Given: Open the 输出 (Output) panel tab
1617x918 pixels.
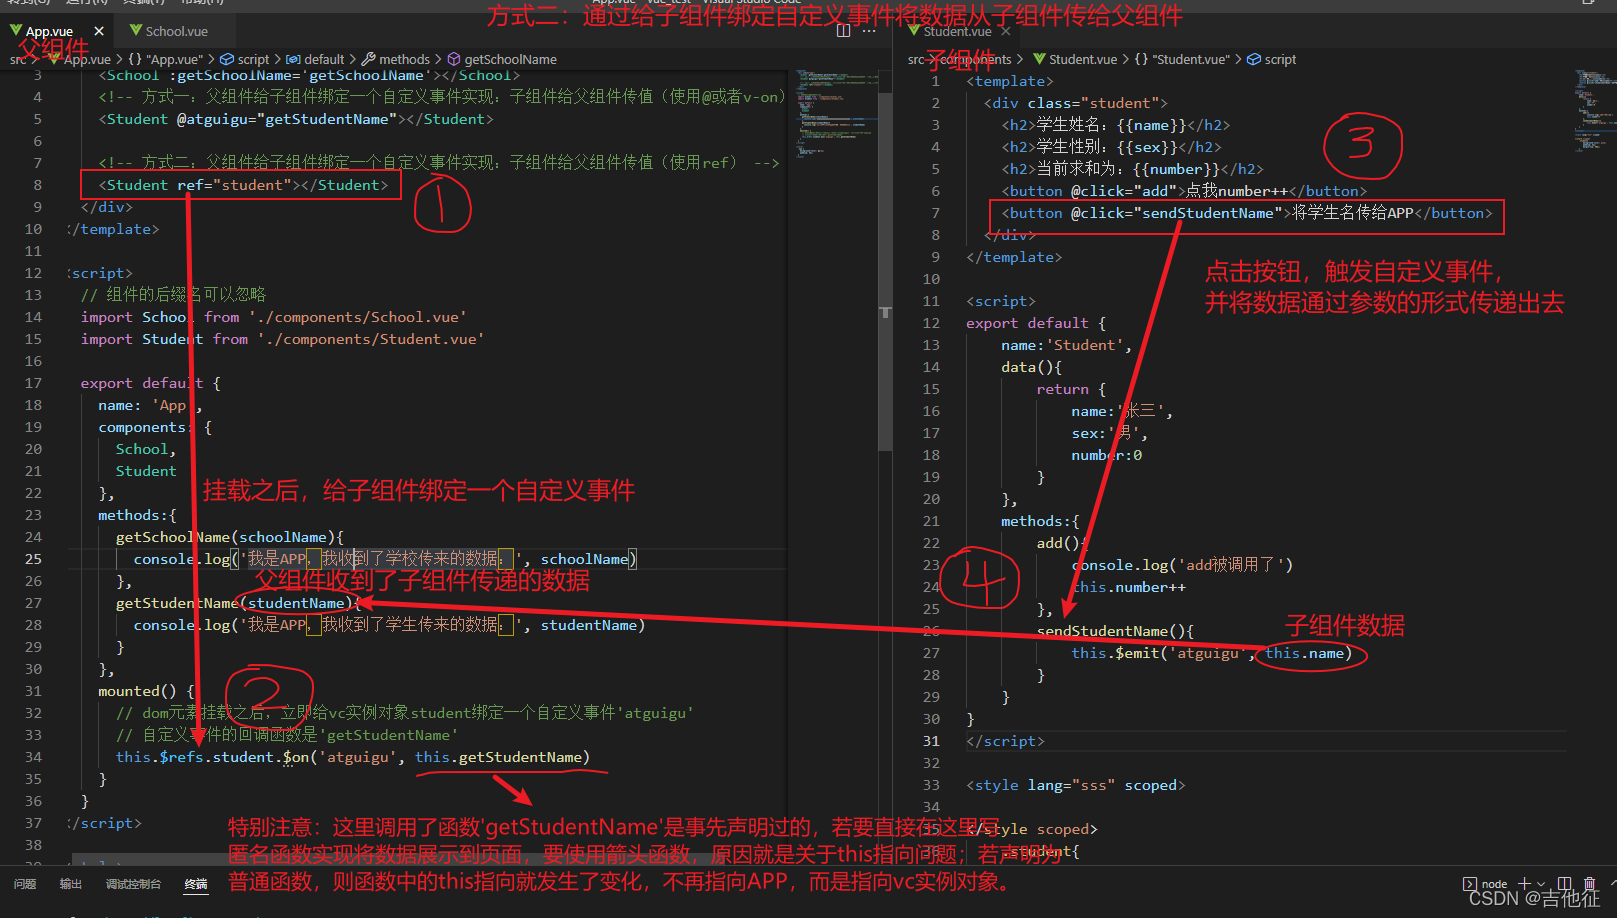Looking at the screenshot, I should tap(70, 884).
